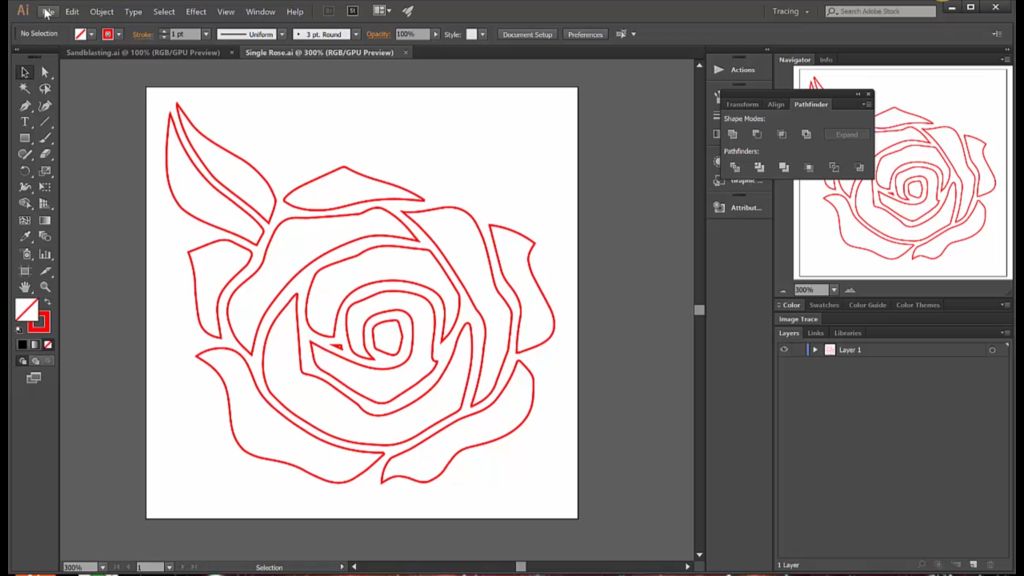The image size is (1024, 576).
Task: Click the Divide pathfinder icon
Action: 733,167
